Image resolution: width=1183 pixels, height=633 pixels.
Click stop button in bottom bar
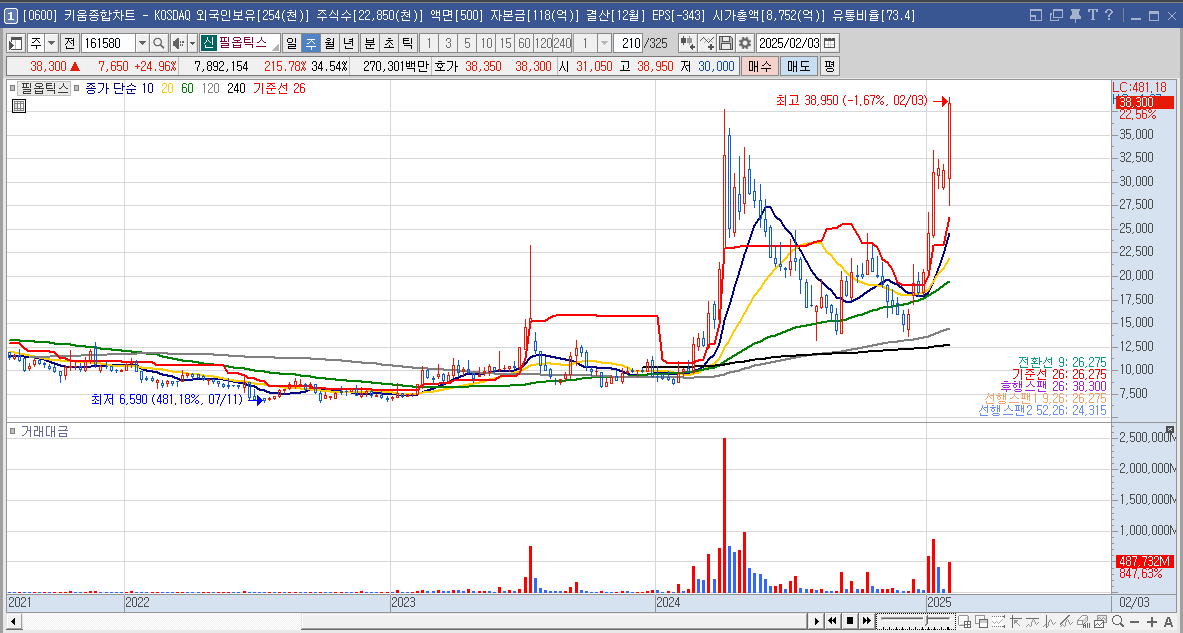(x=850, y=621)
